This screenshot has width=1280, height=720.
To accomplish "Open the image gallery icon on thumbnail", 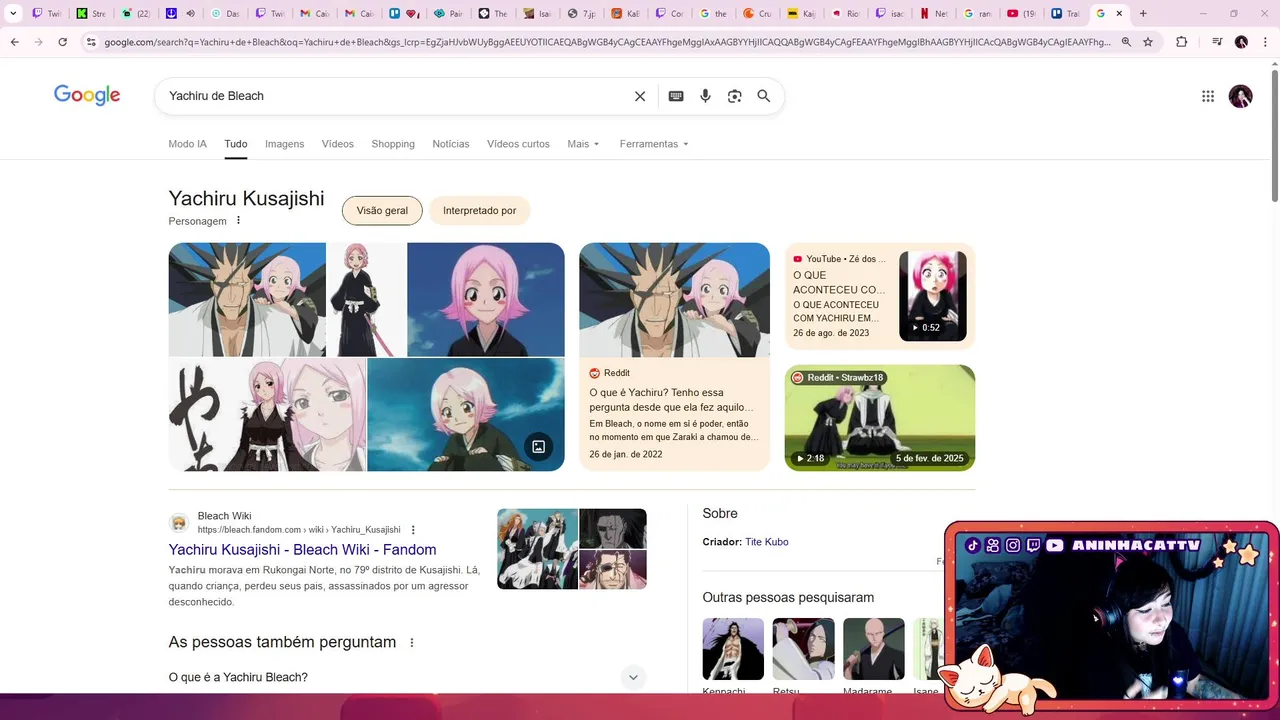I will [x=538, y=446].
